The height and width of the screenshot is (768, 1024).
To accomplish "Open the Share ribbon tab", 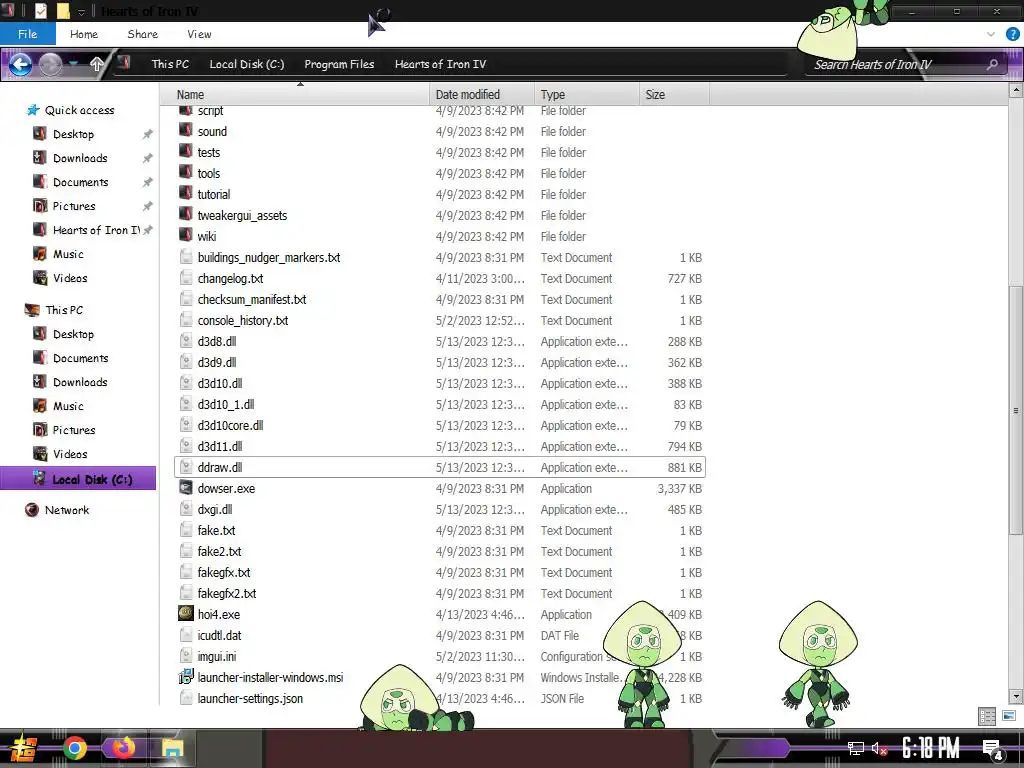I will [x=142, y=34].
